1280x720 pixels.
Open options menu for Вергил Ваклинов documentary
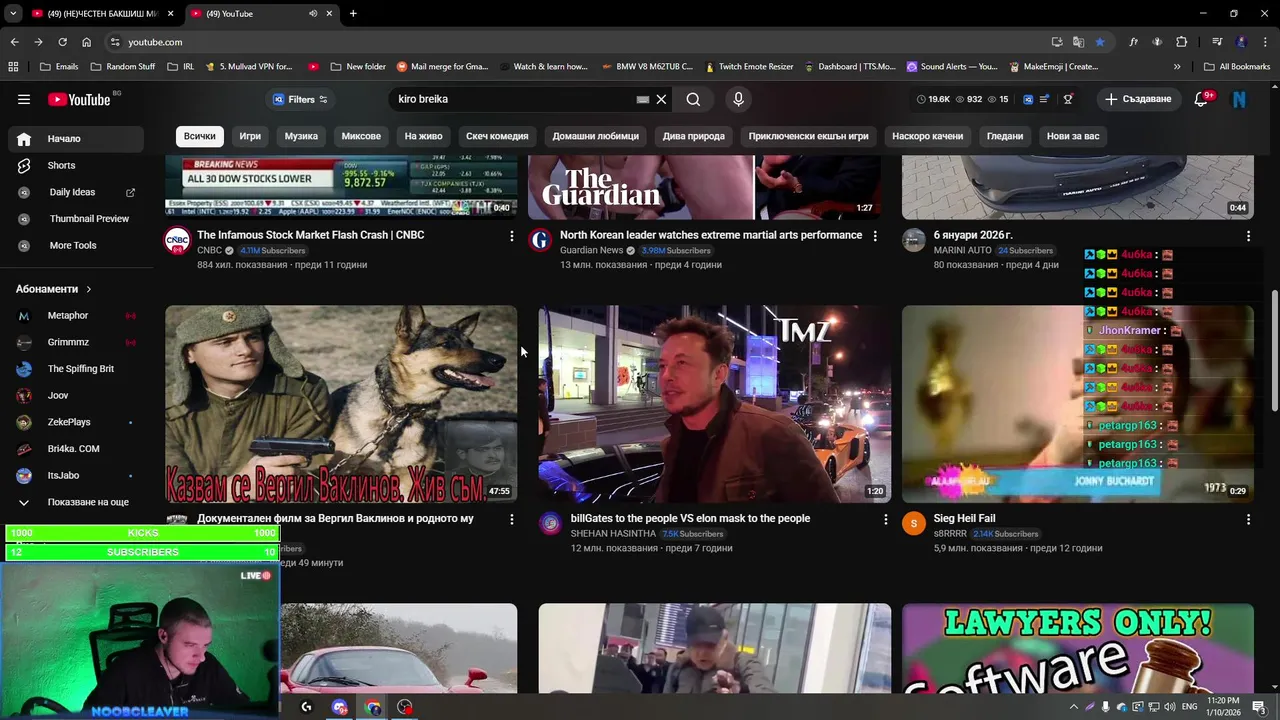pyautogui.click(x=511, y=519)
